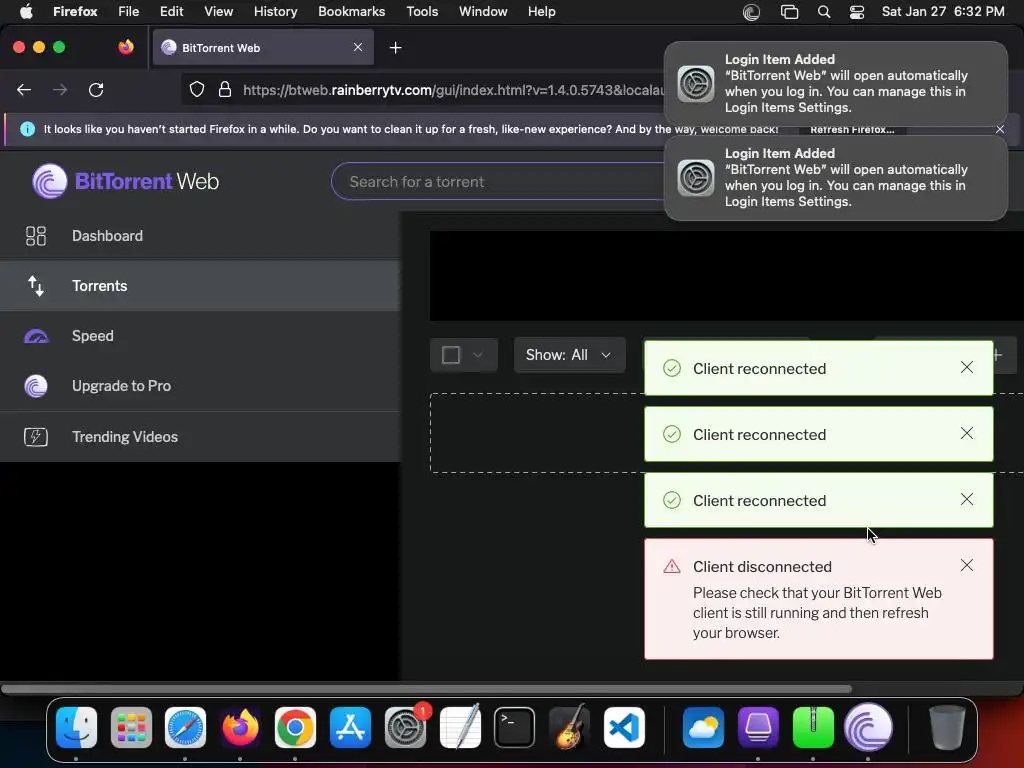Click the Dashboard sidebar label

tap(107, 236)
